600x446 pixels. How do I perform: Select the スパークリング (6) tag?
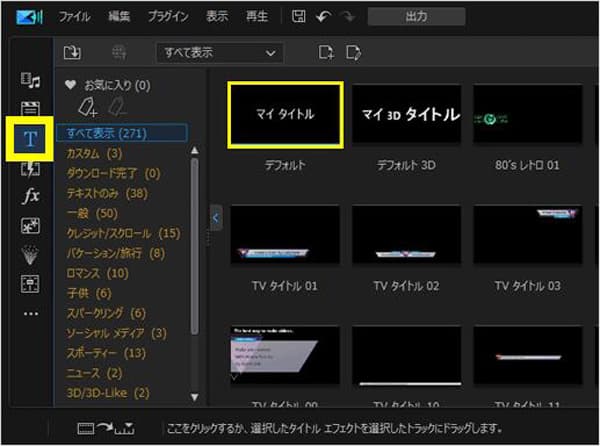point(106,313)
